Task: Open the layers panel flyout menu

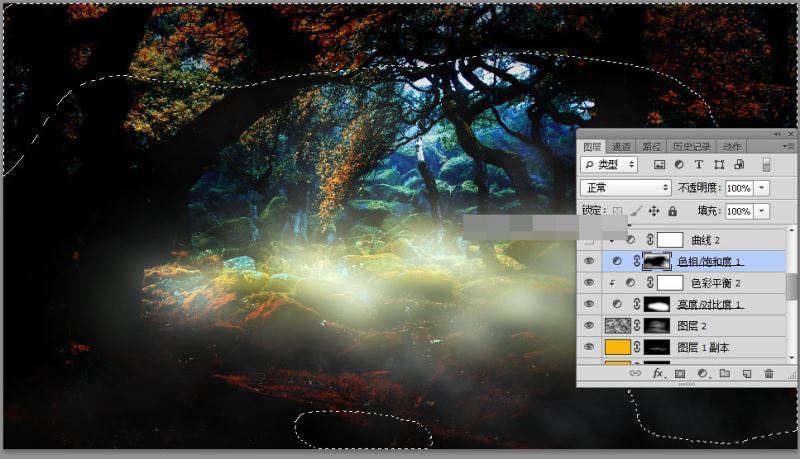Action: (x=787, y=146)
